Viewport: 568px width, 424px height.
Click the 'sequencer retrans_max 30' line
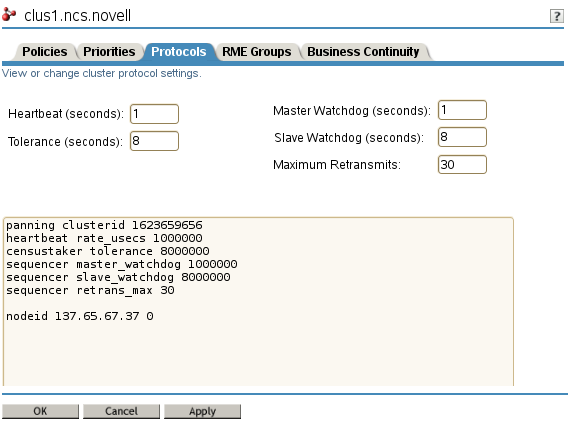90,290
